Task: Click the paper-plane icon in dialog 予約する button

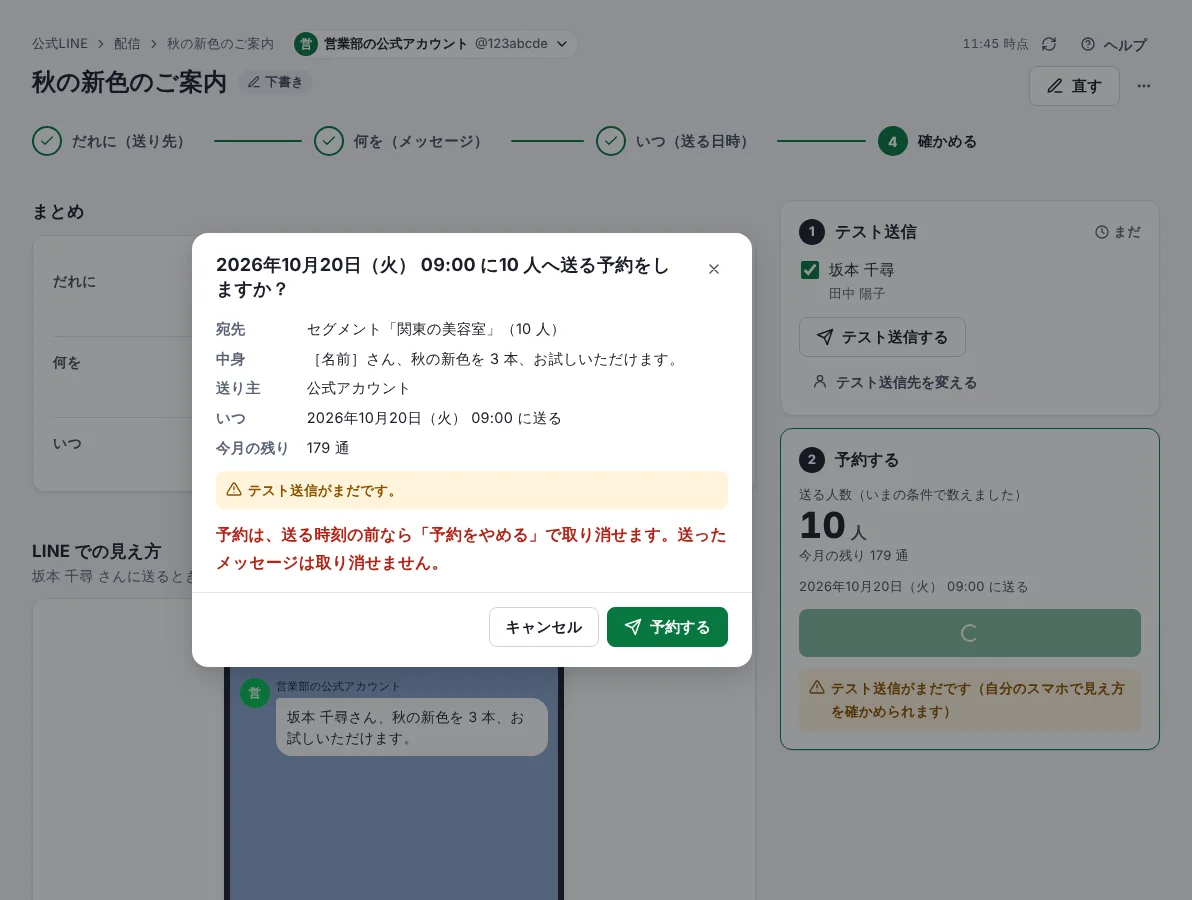Action: [632, 627]
